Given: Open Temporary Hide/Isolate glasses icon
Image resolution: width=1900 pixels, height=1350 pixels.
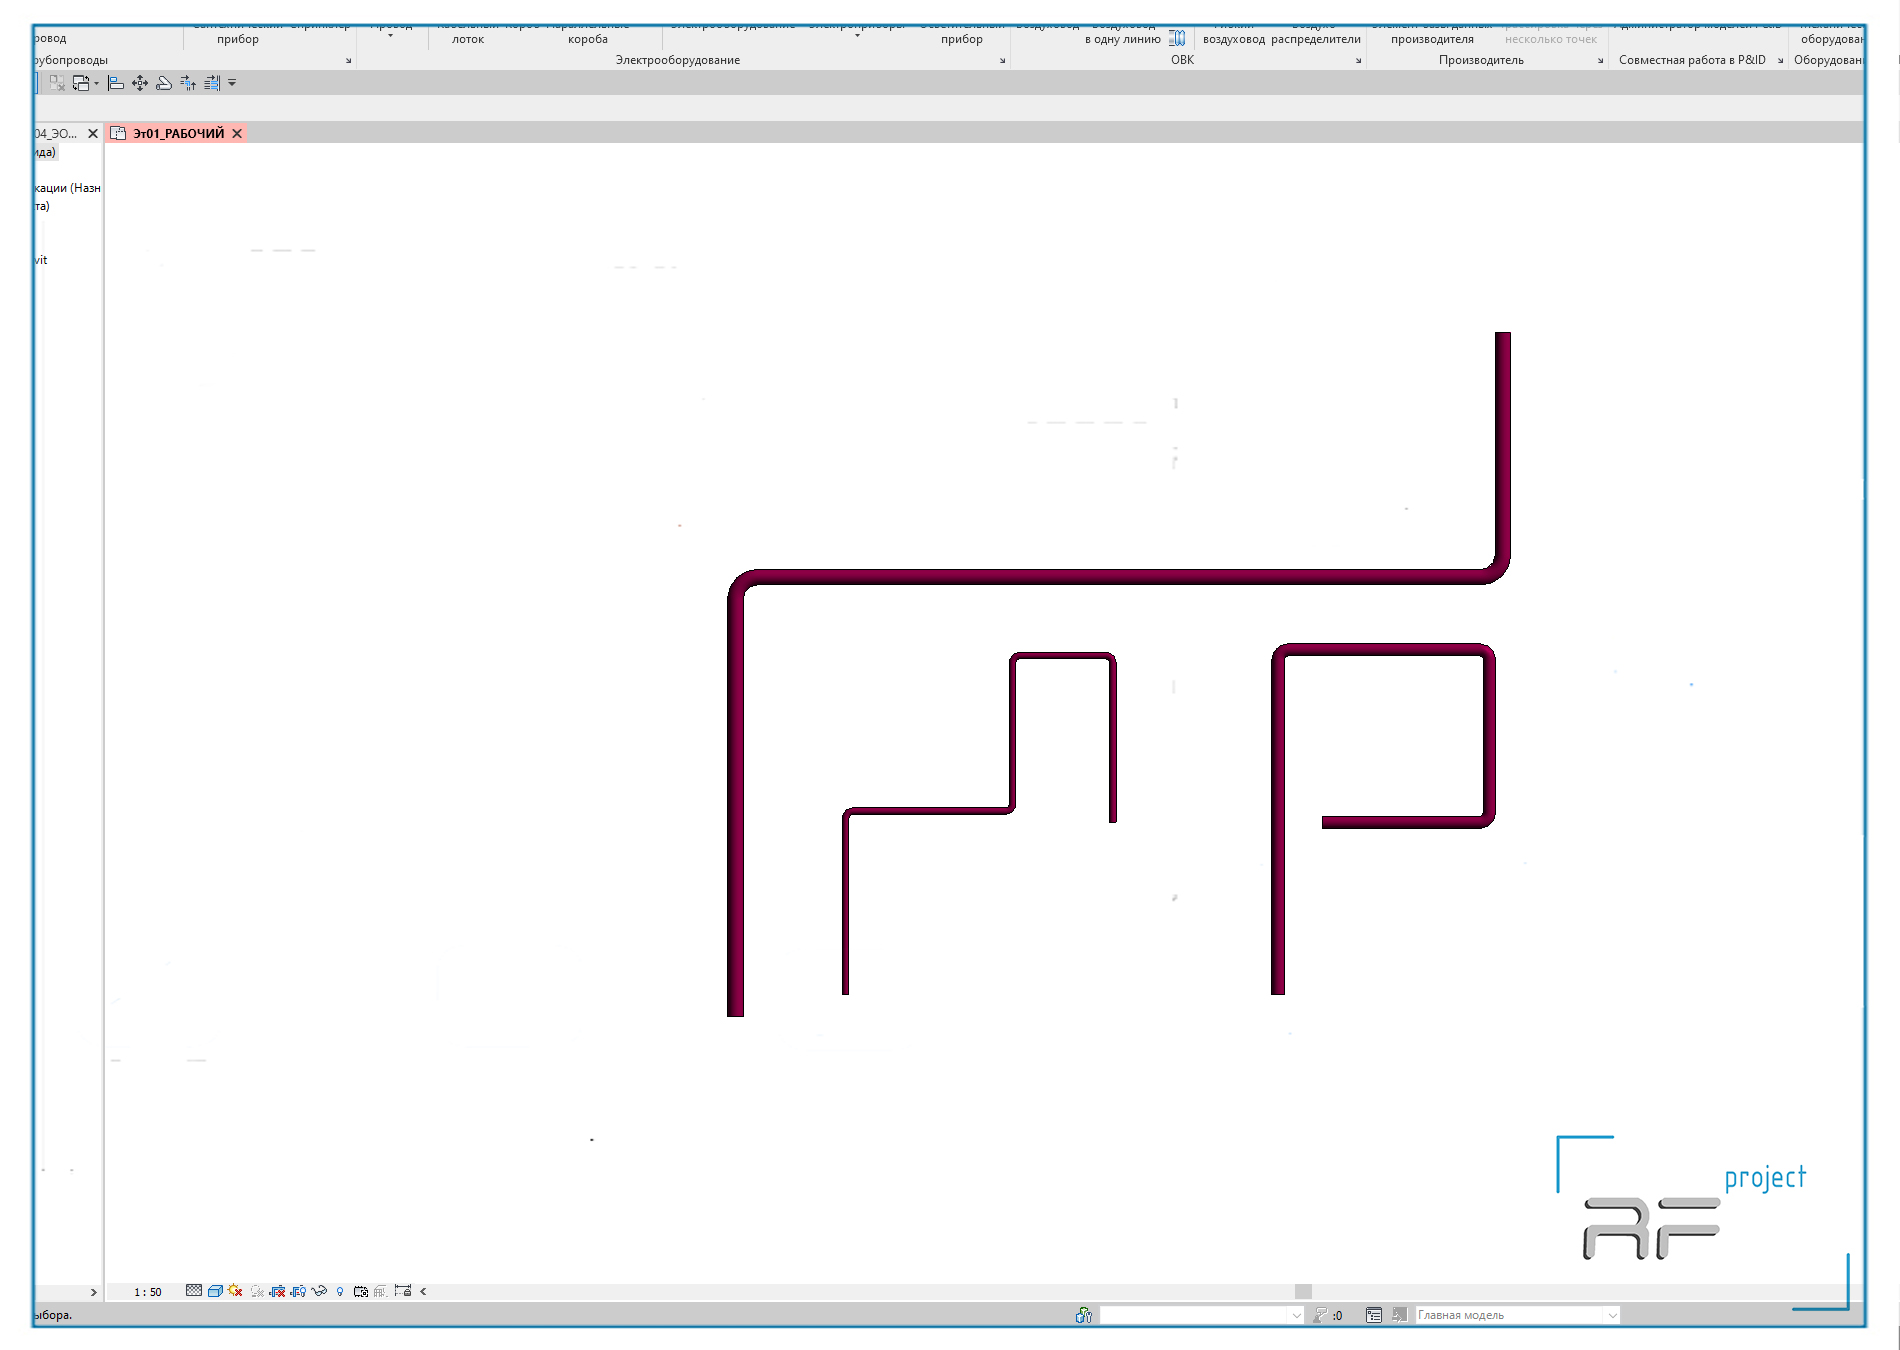Looking at the screenshot, I should 319,1291.
